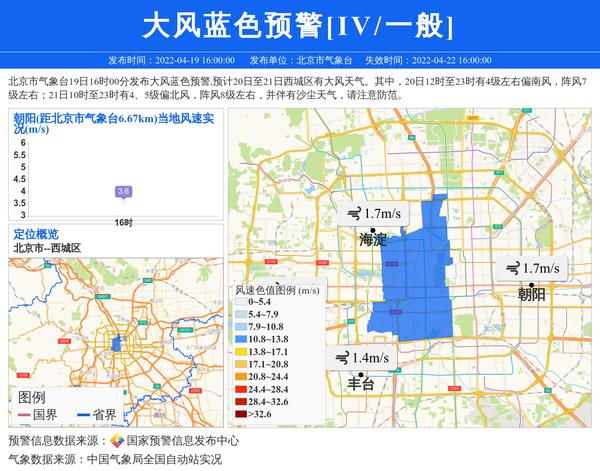The width and height of the screenshot is (600, 471).
Task: Click the 丰台 label on the map
Action: click(360, 384)
